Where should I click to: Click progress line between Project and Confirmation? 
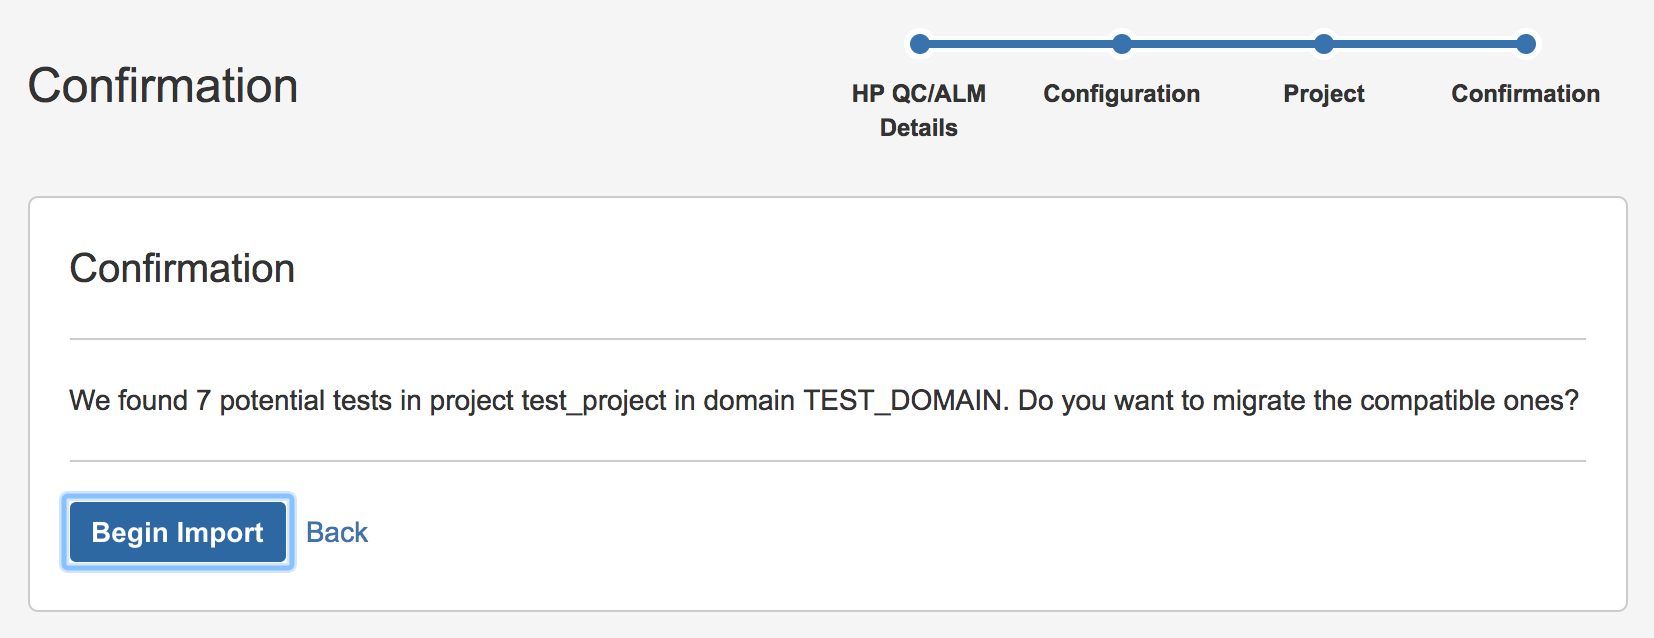coord(1425,44)
